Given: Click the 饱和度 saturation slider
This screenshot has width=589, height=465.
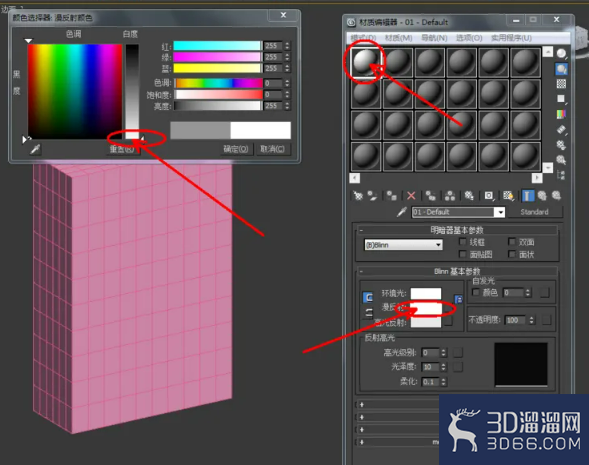Looking at the screenshot, I should 218,94.
